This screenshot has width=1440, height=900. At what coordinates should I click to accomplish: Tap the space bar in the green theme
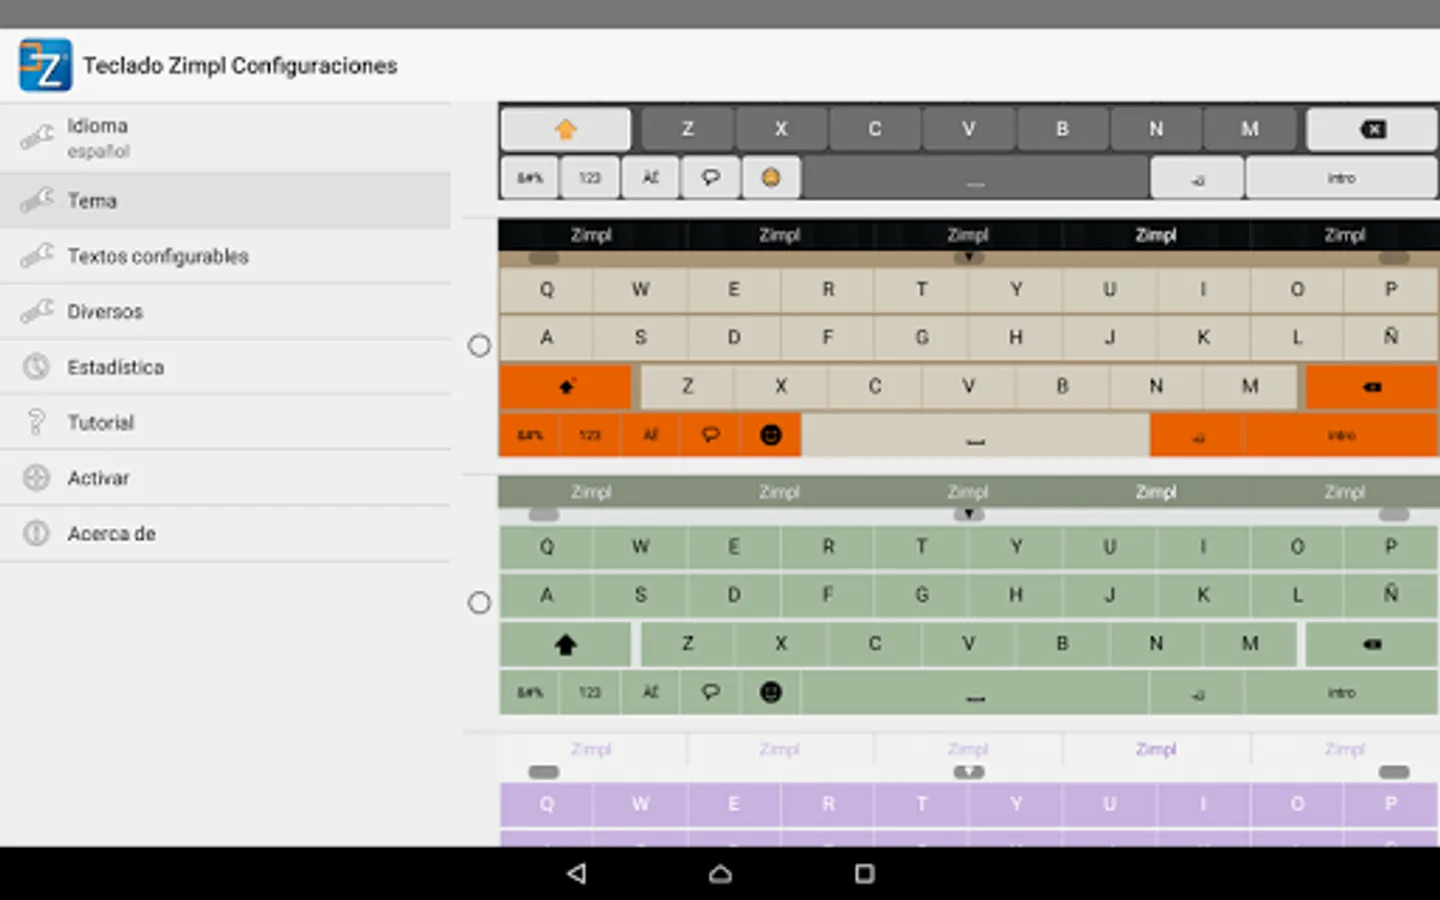click(976, 692)
